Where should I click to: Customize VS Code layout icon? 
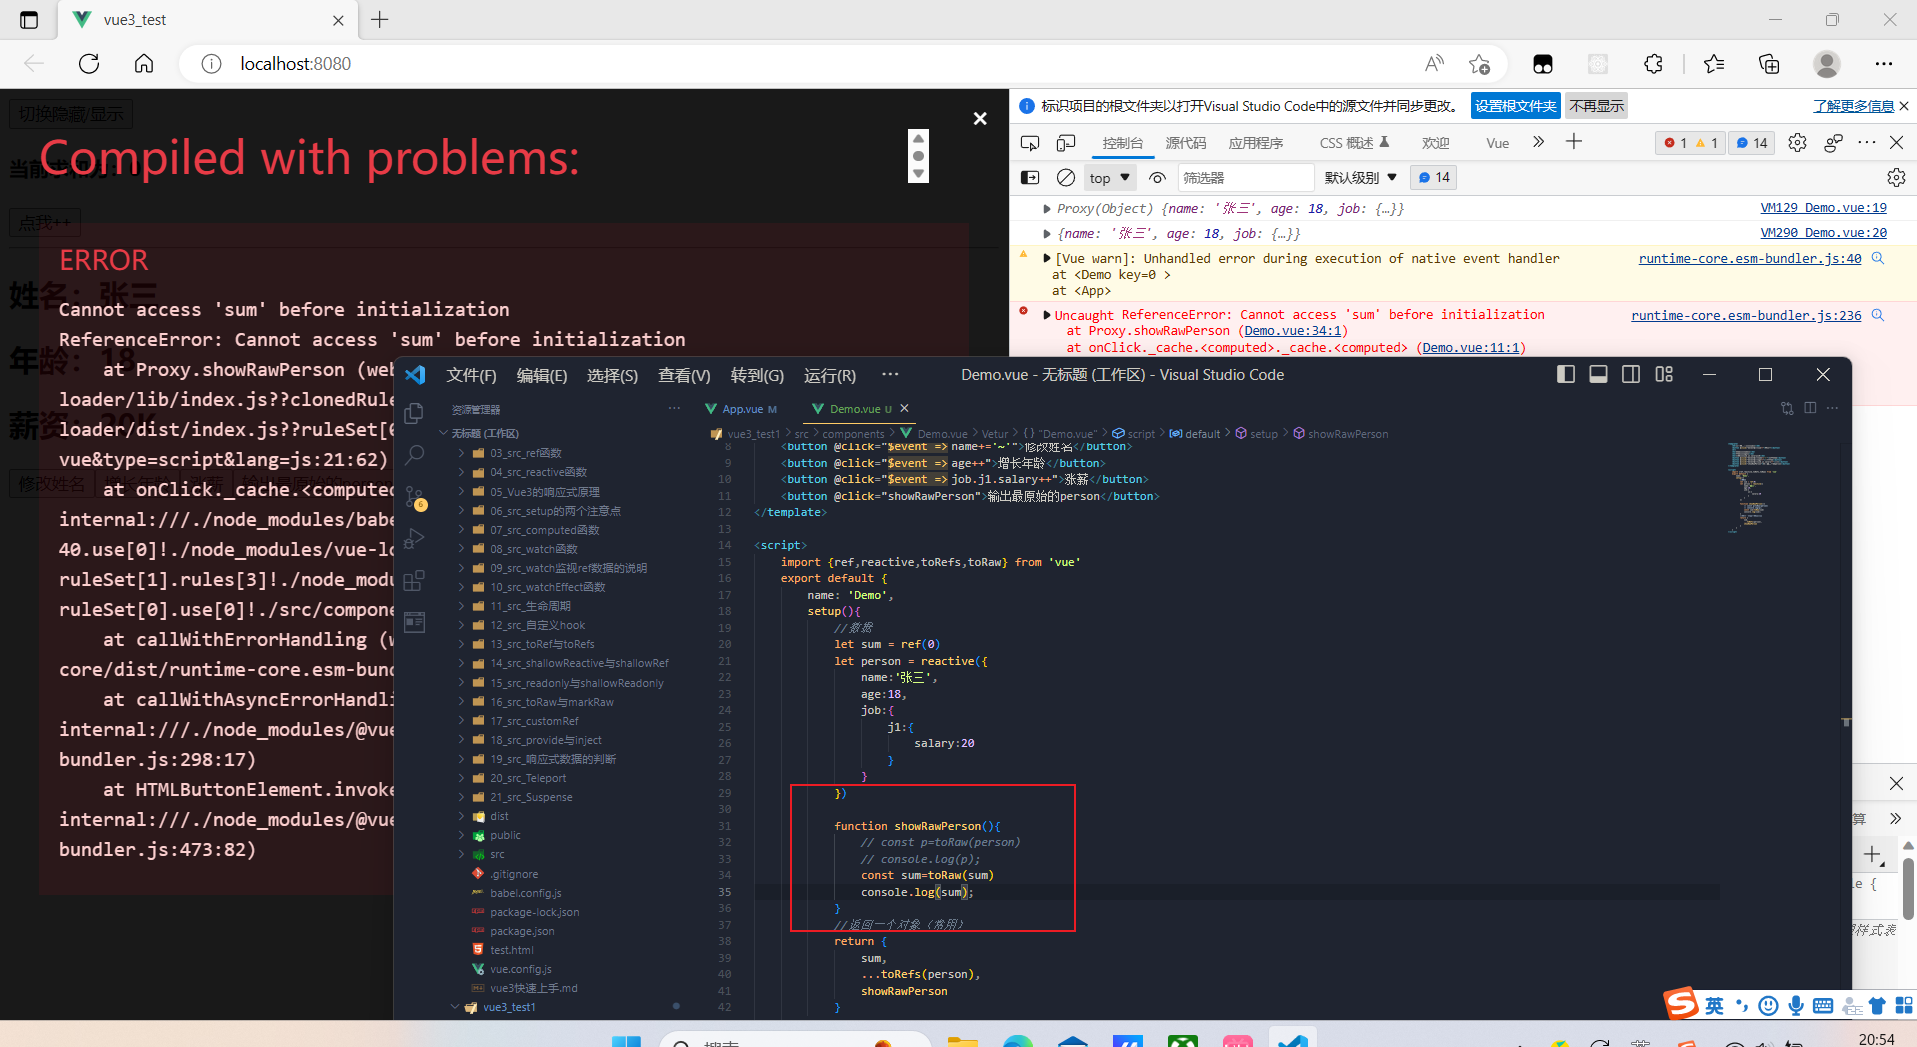[x=1664, y=374]
